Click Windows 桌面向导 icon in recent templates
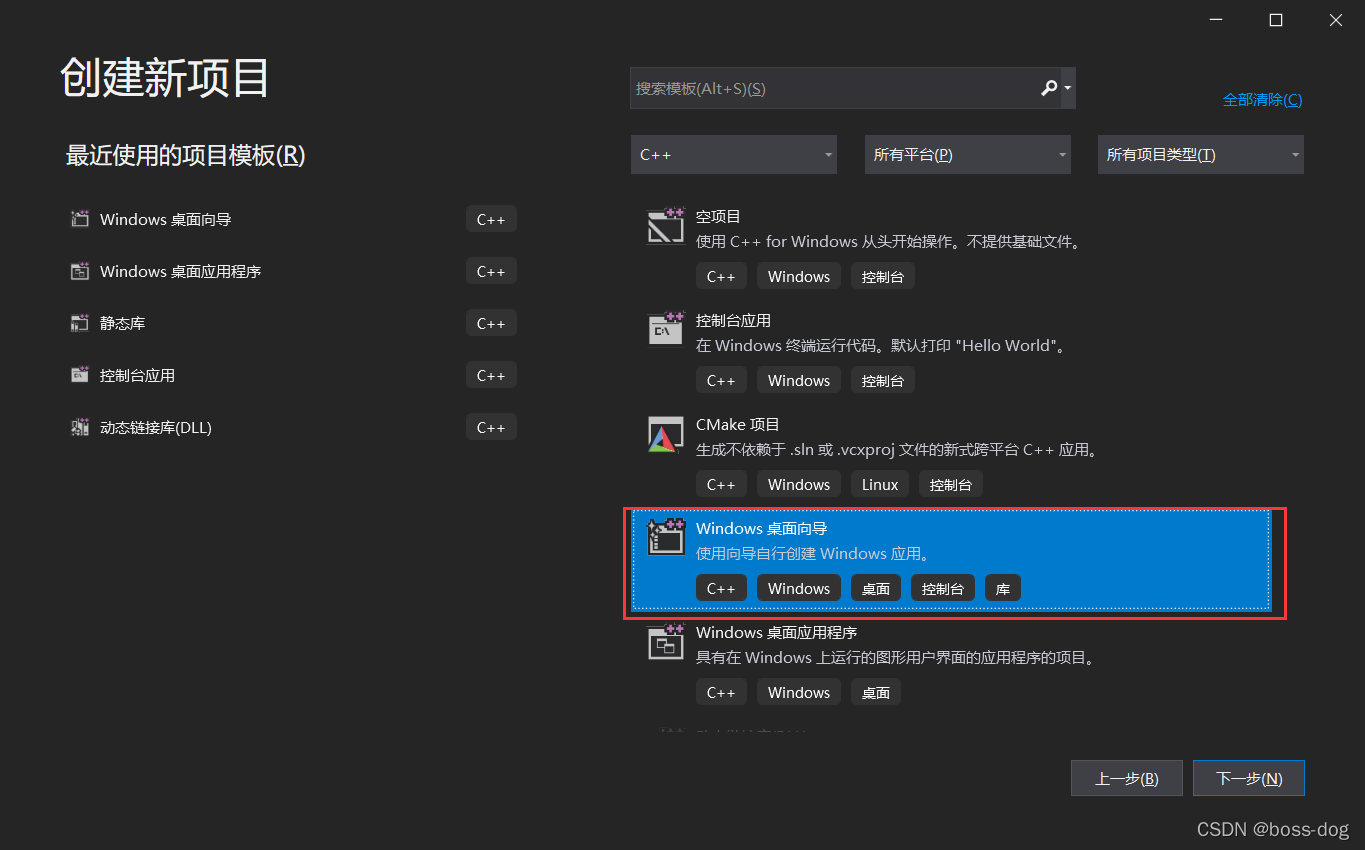Screen dimensions: 1365x850 80,219
